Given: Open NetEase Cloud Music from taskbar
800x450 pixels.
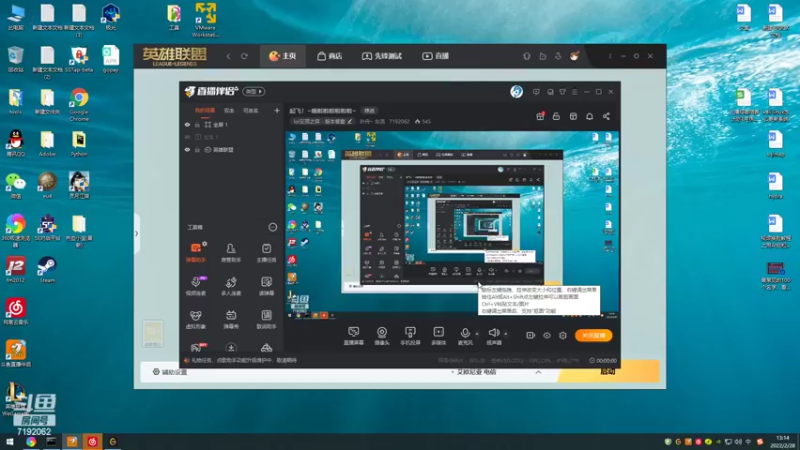Looking at the screenshot, I should (x=92, y=442).
